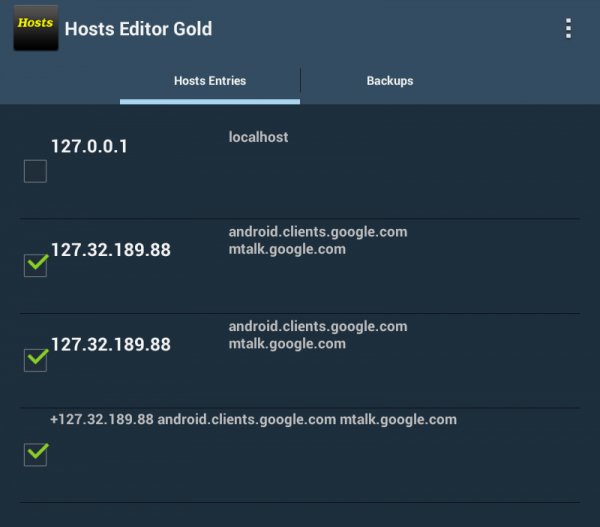The width and height of the screenshot is (600, 527).
Task: Enable the checkbox for the 127.0.0.1 localhost entry
Action: coord(35,171)
